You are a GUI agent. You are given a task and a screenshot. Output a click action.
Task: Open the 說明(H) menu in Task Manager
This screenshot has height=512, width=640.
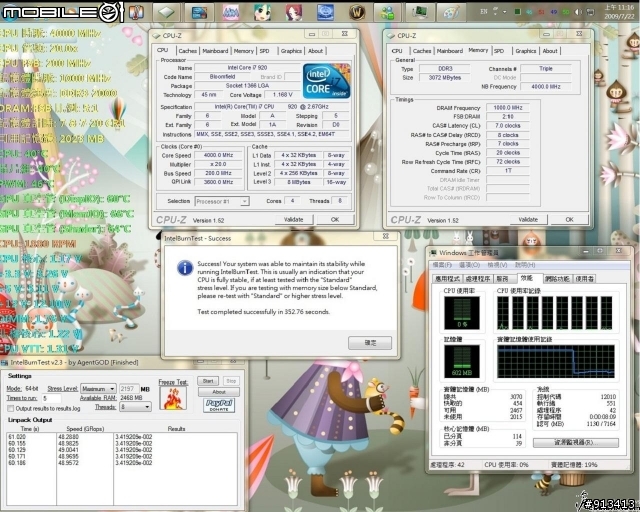[x=525, y=265]
